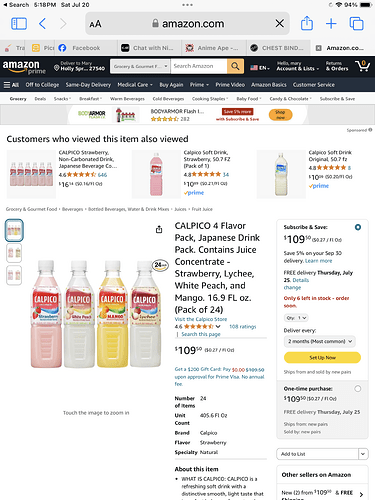Click the orange search magnifier button
The height and width of the screenshot is (500, 375).
tap(235, 66)
